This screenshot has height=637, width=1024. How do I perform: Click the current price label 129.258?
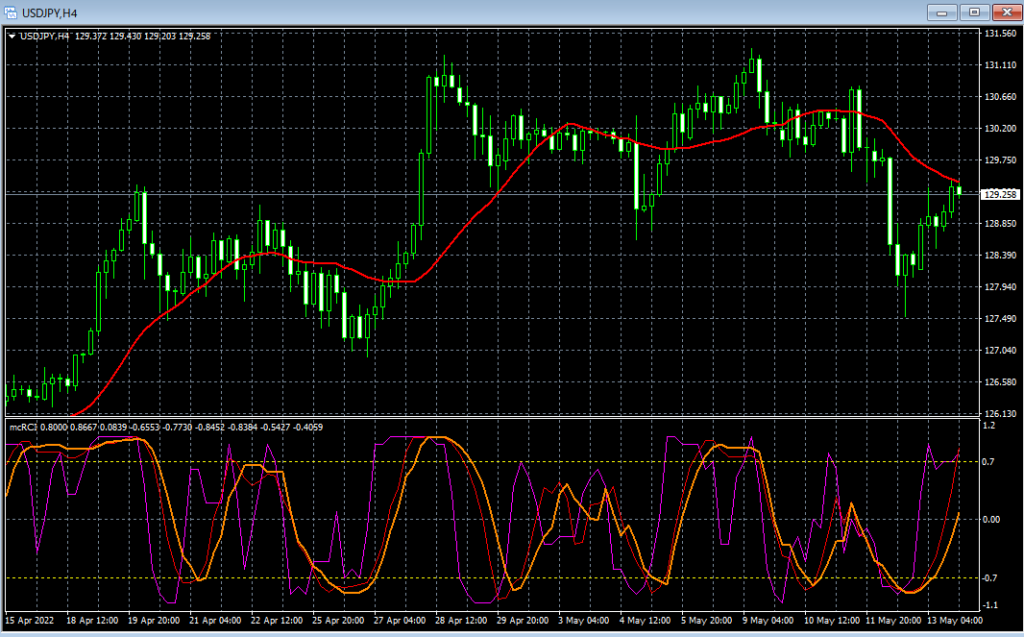tap(1000, 194)
